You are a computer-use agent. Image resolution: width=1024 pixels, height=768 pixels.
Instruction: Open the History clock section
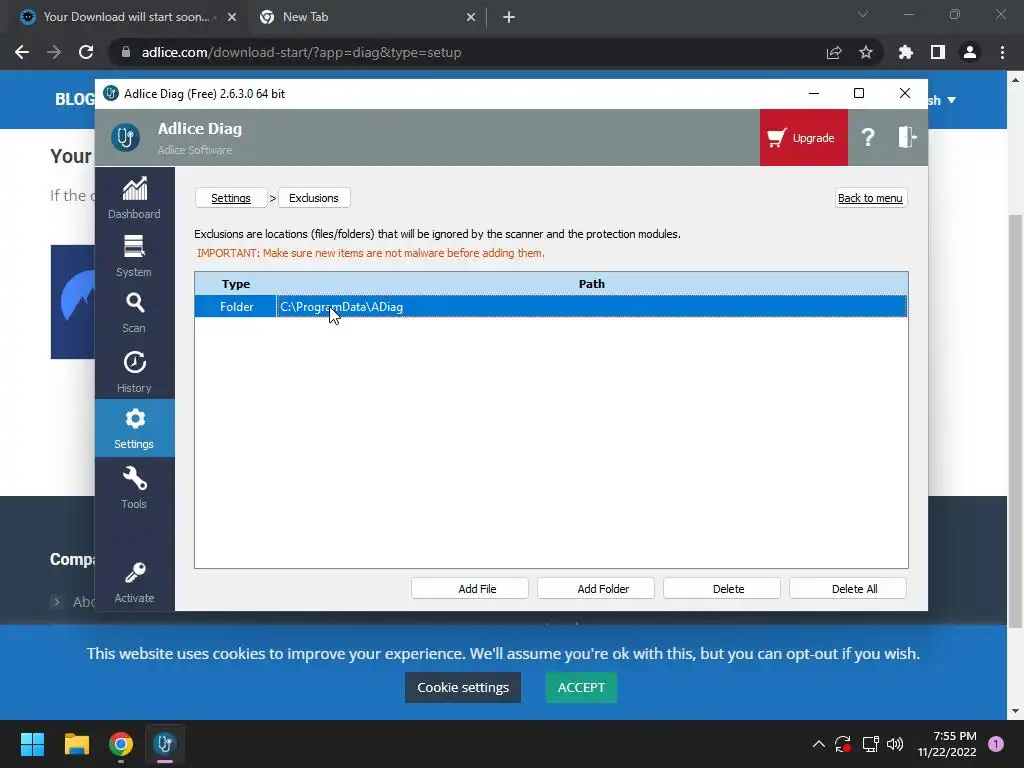[x=135, y=372]
